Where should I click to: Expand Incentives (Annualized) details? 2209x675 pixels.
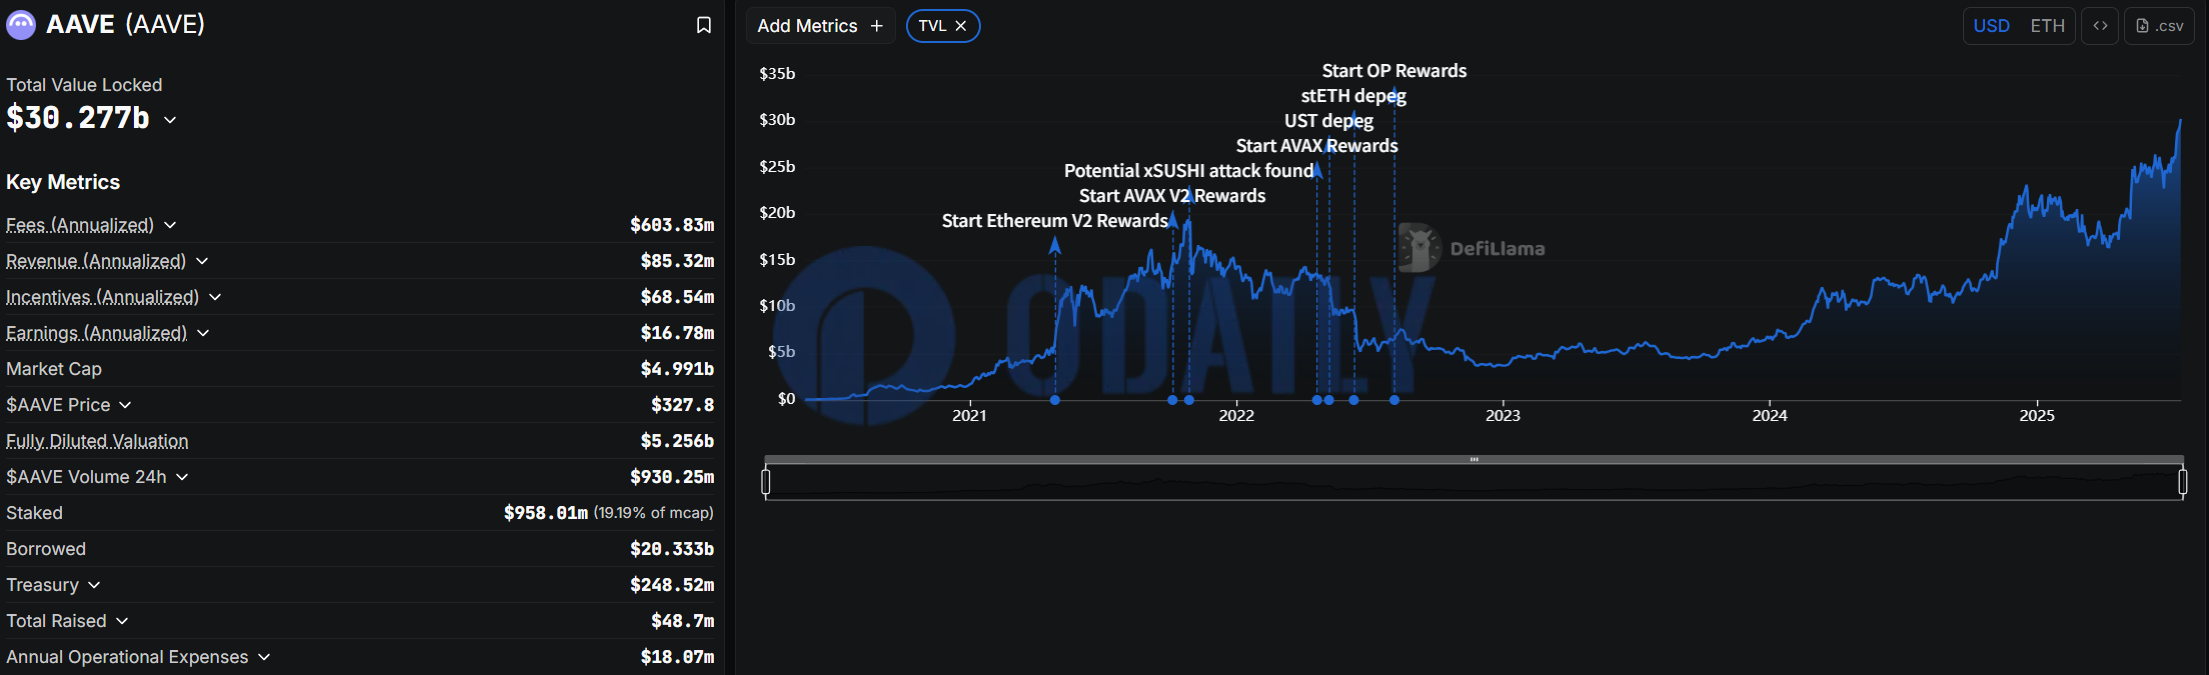point(215,297)
